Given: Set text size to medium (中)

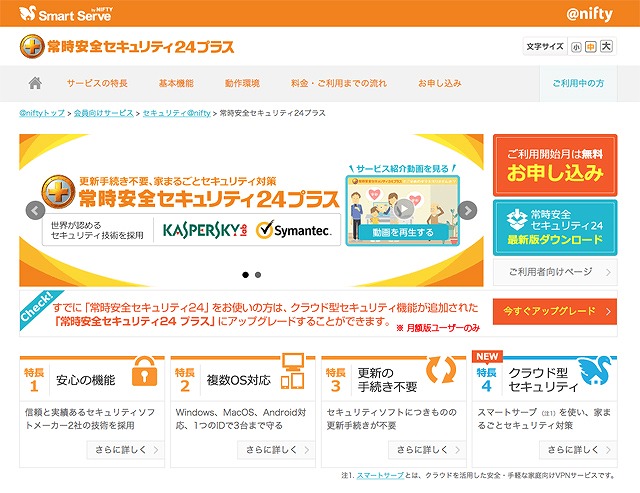Looking at the screenshot, I should click(x=590, y=47).
